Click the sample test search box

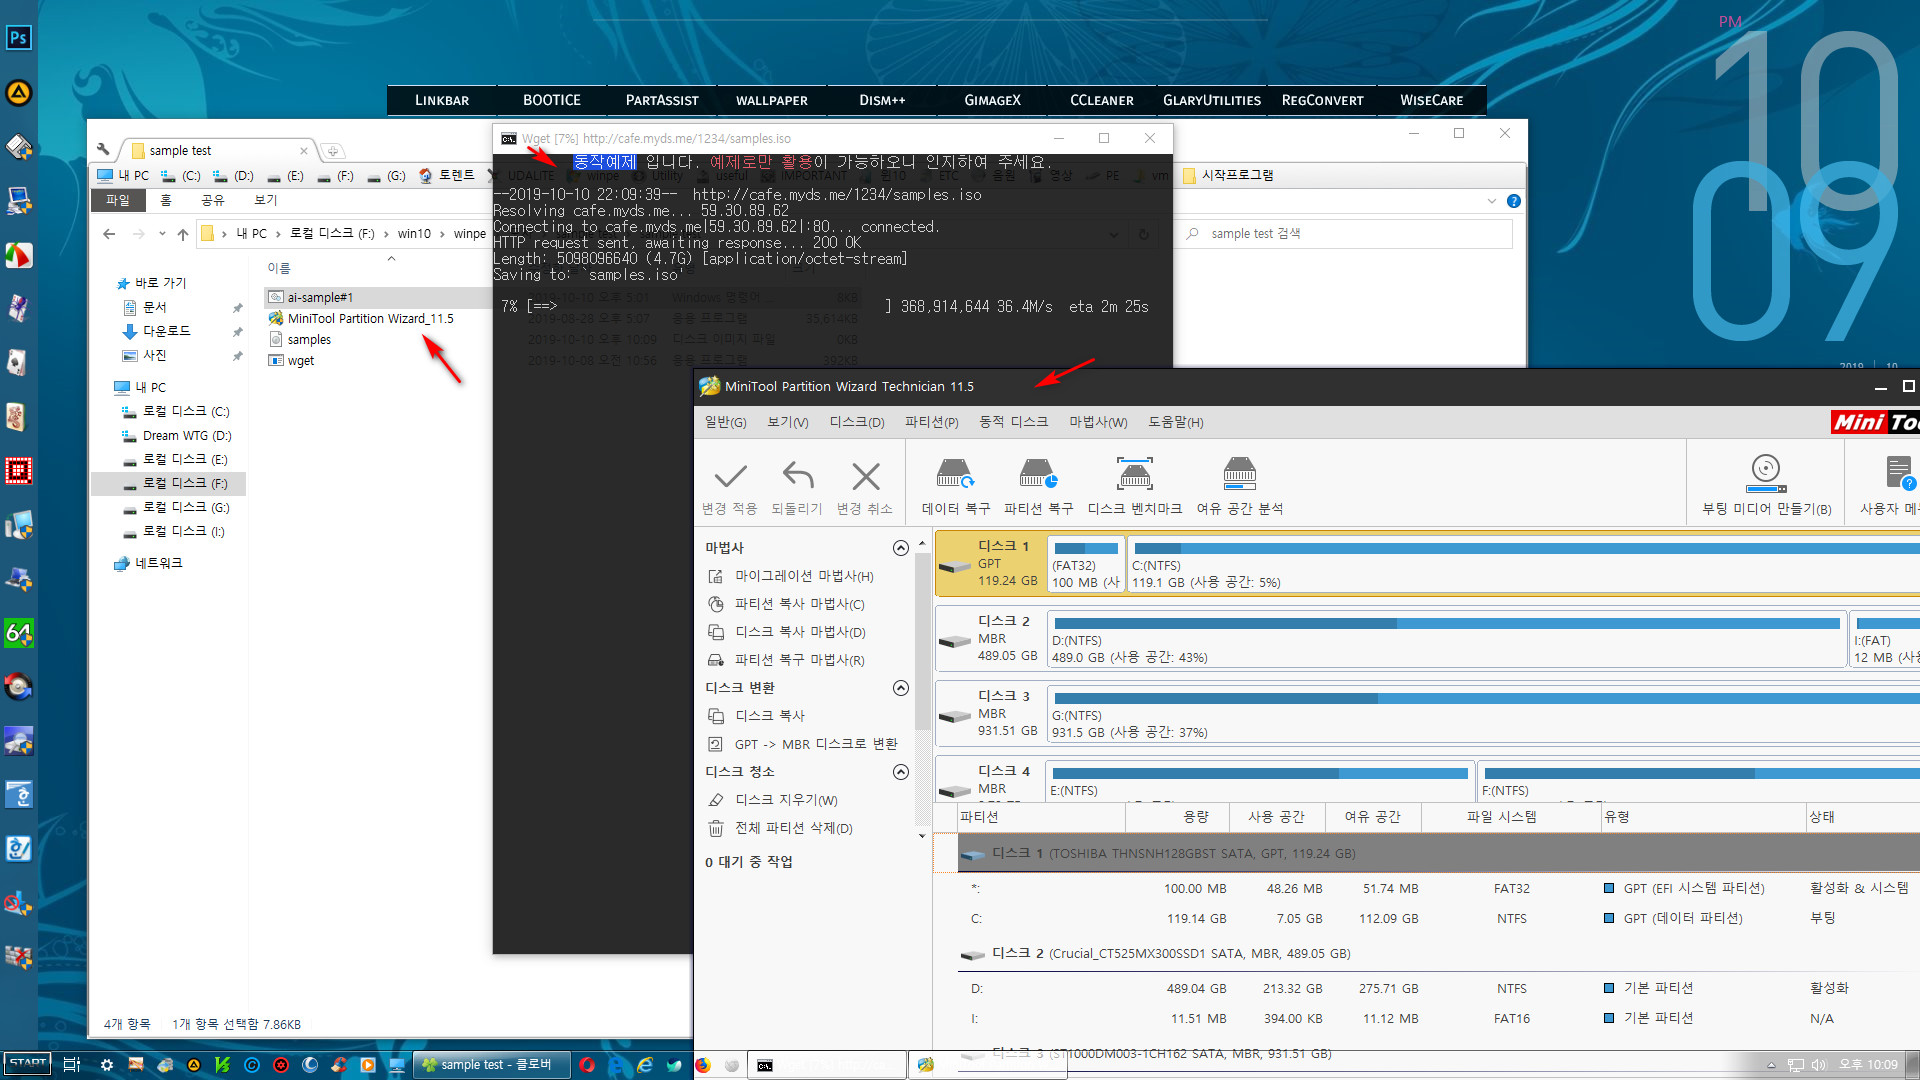1346,233
